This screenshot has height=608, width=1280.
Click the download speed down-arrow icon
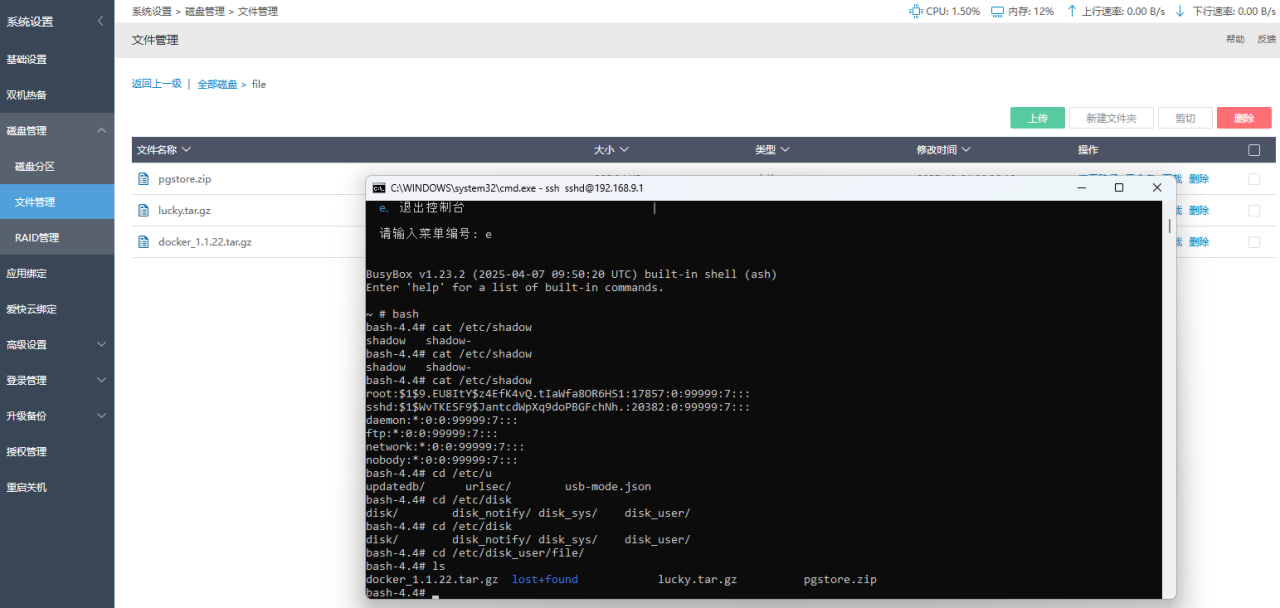point(1180,11)
